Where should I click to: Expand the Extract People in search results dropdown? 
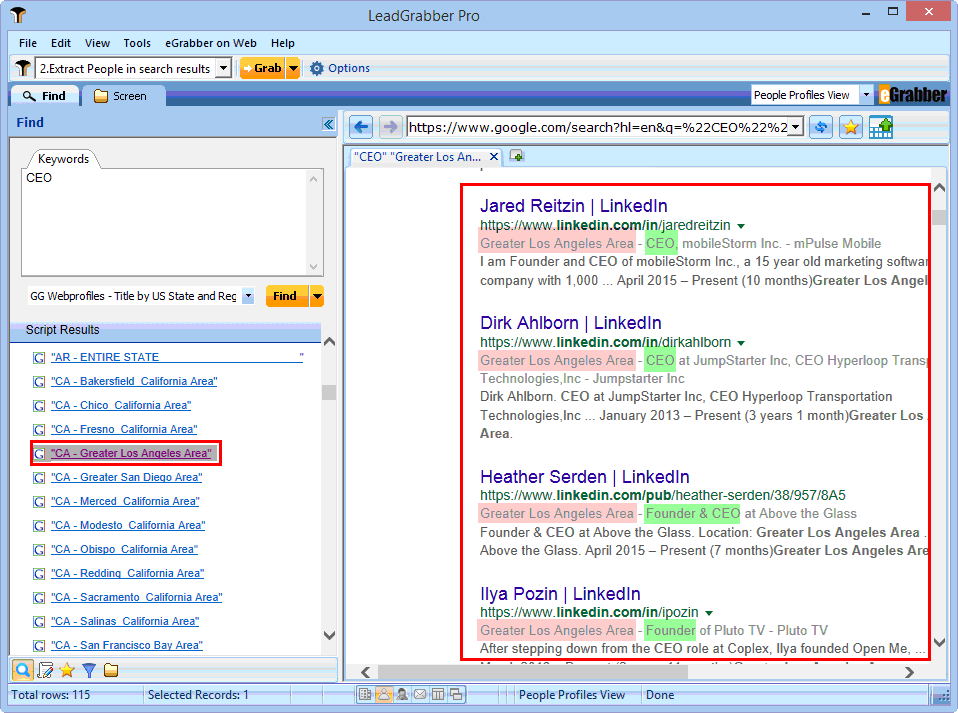coord(224,68)
